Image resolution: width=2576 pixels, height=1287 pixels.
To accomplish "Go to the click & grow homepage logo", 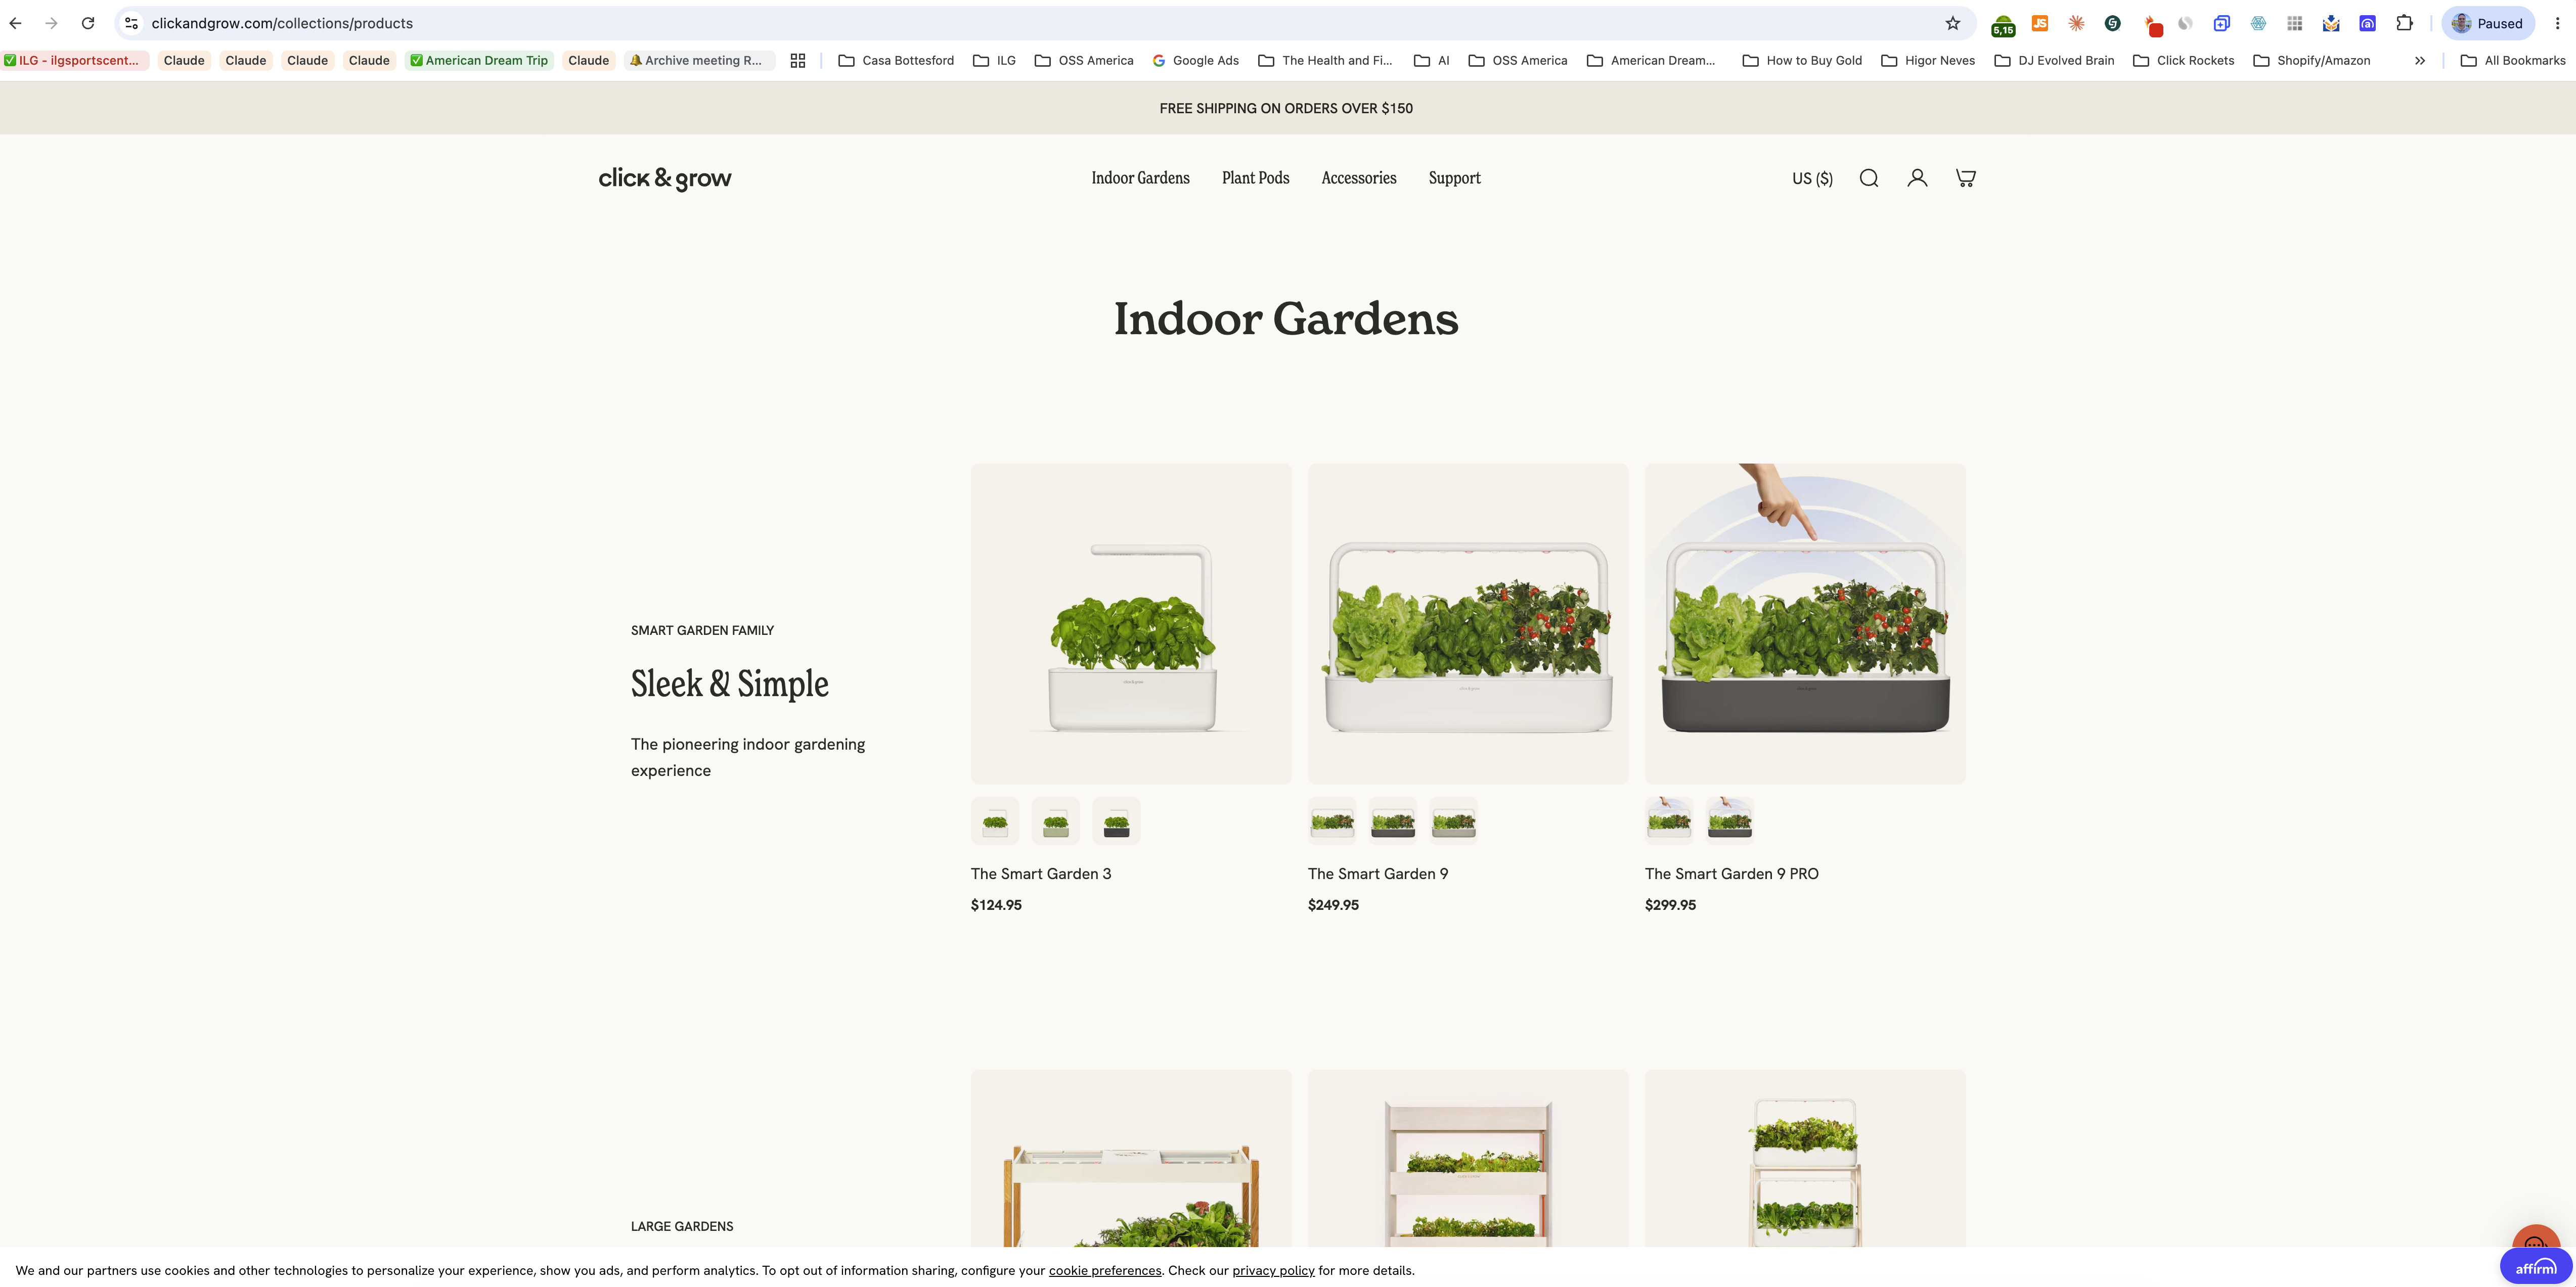I will pos(665,178).
